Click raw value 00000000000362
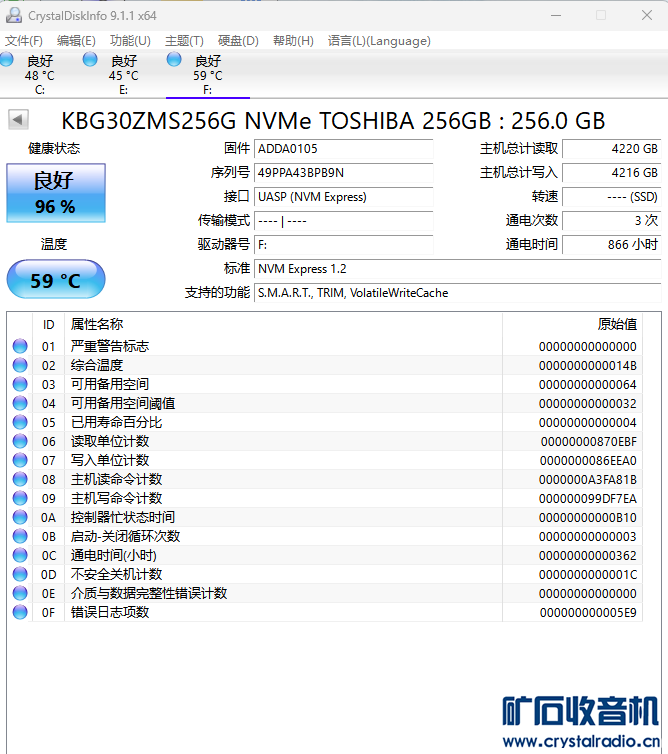 pos(588,555)
